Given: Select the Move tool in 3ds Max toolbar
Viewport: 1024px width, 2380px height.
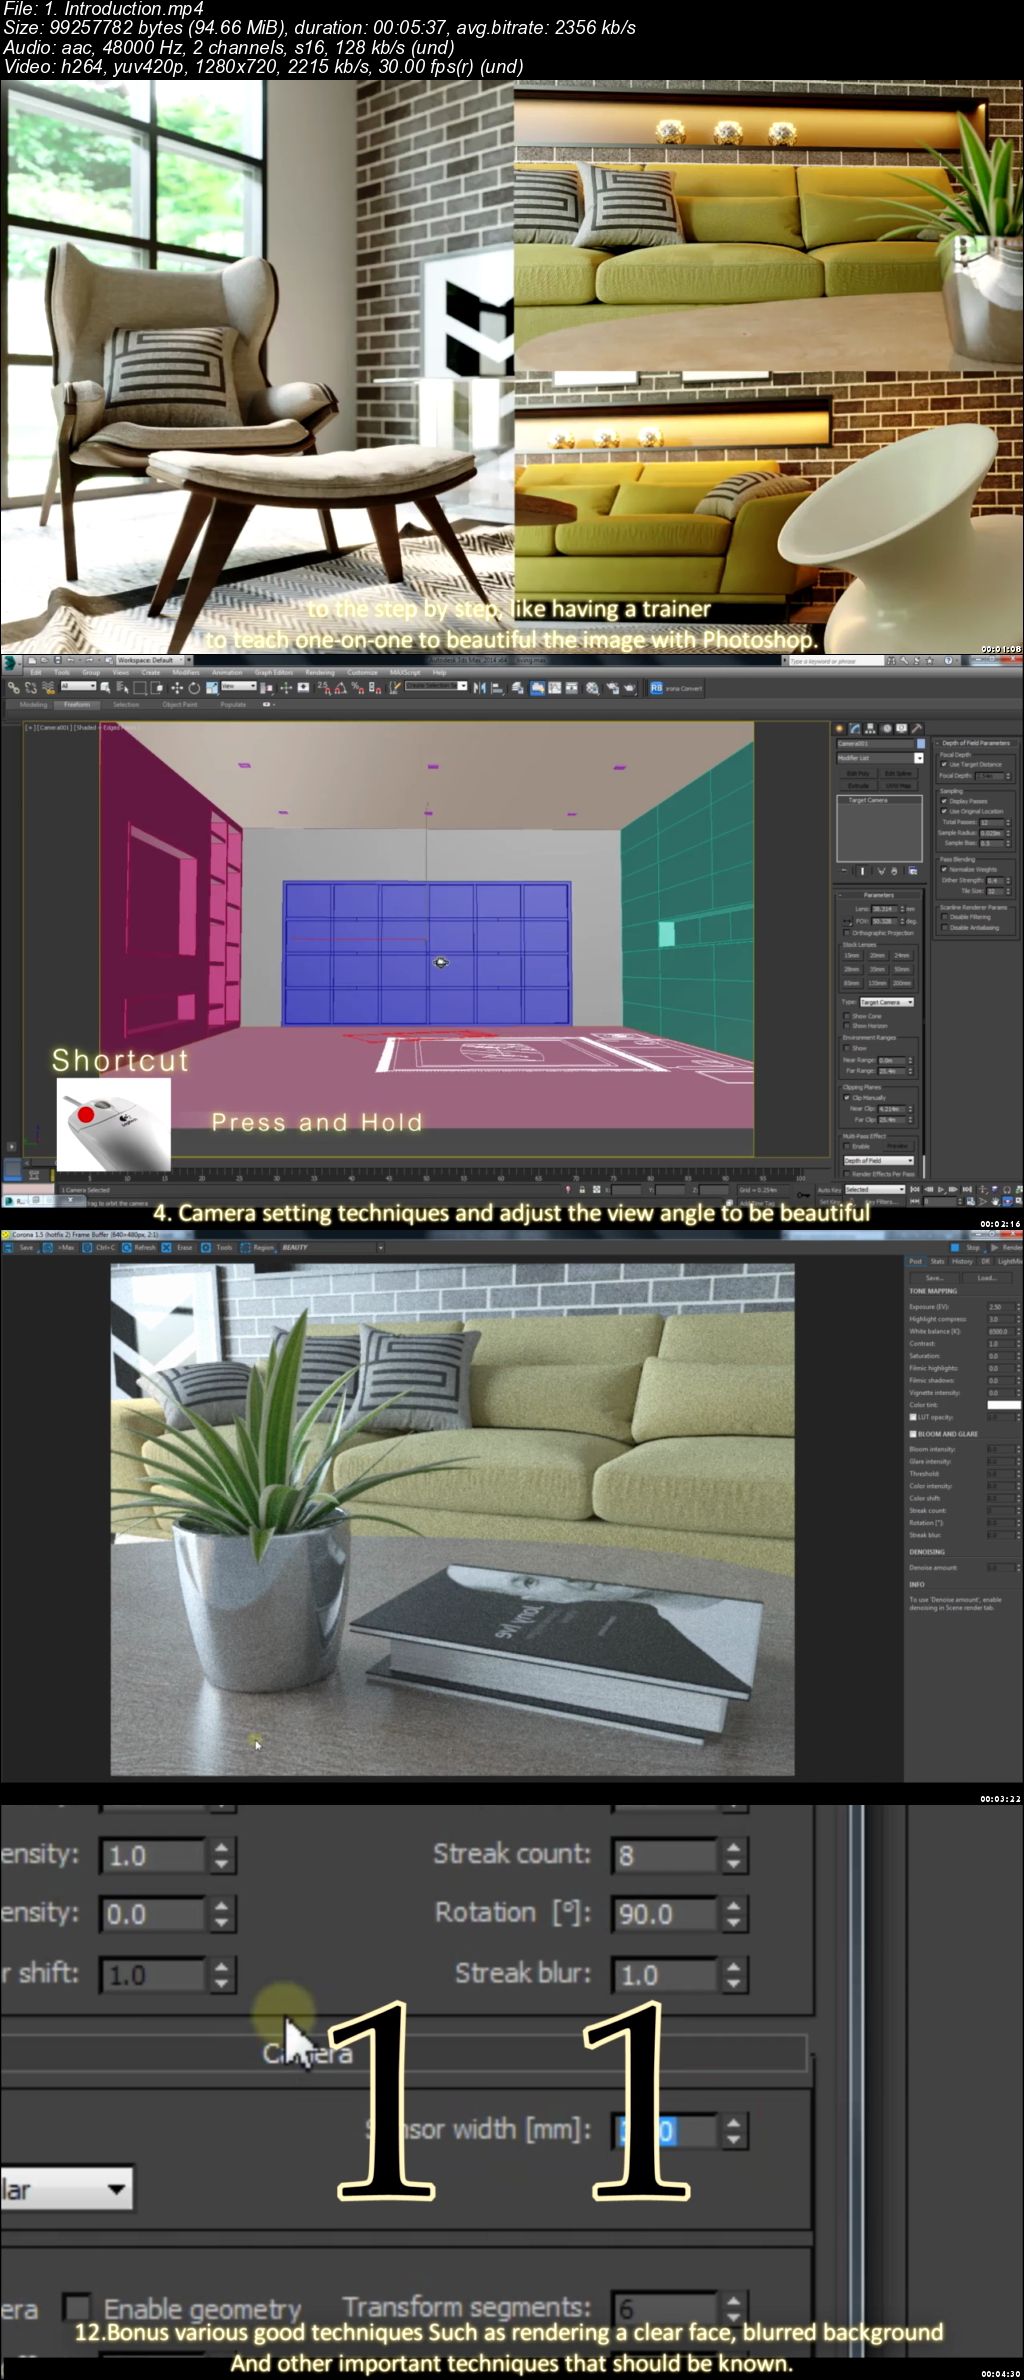Looking at the screenshot, I should click(177, 687).
